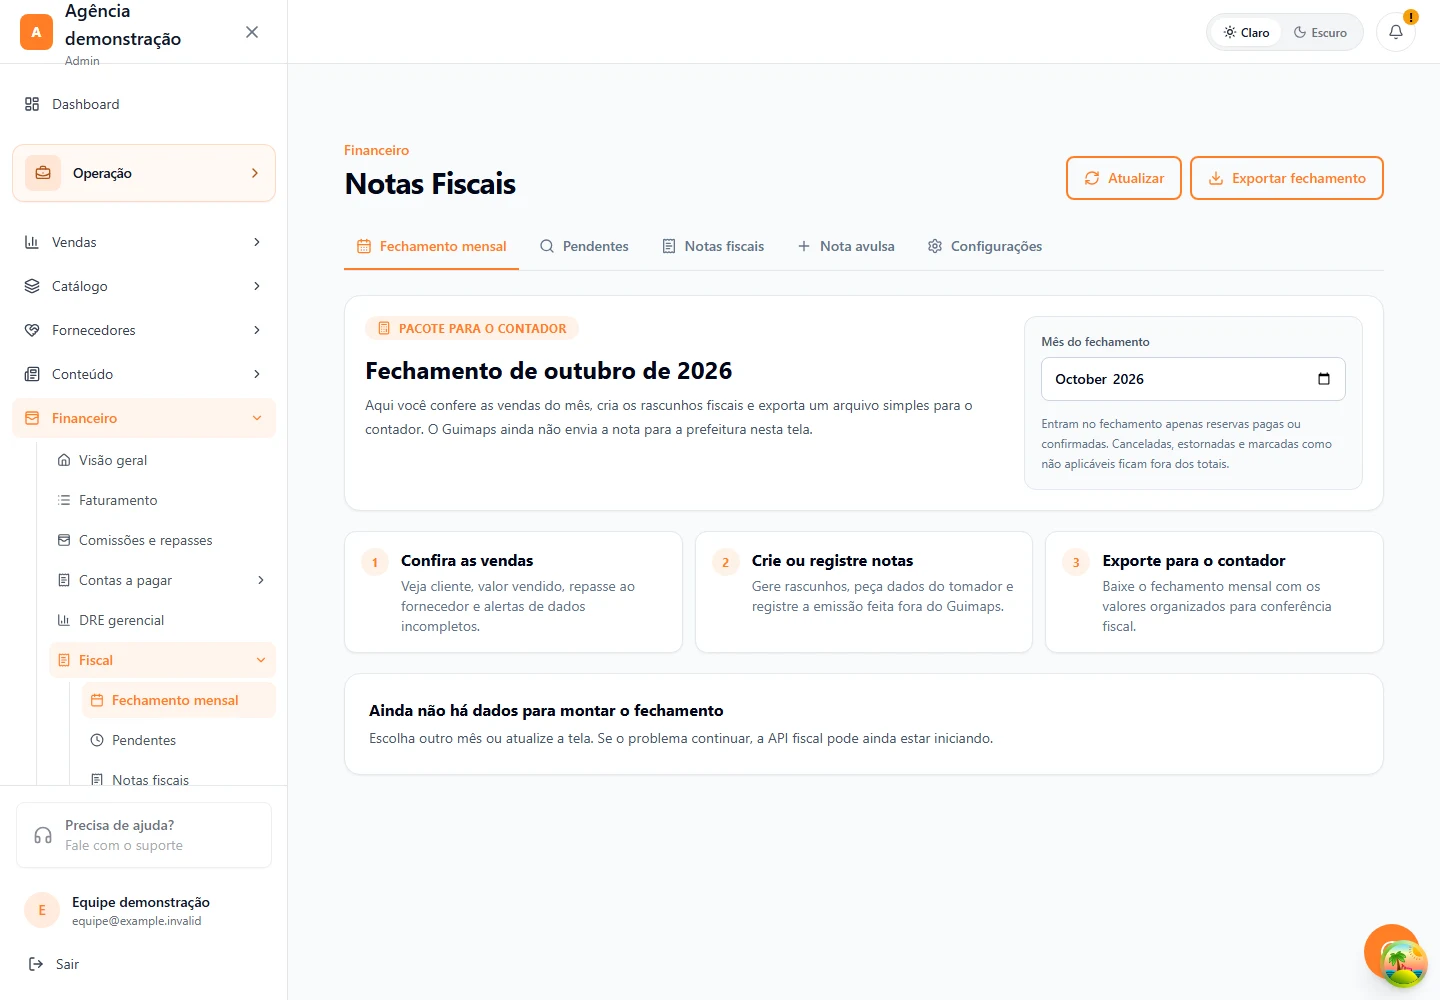Open Fechamento mensal in sidebar tree
Screen dimensions: 1440x1000
178,700
